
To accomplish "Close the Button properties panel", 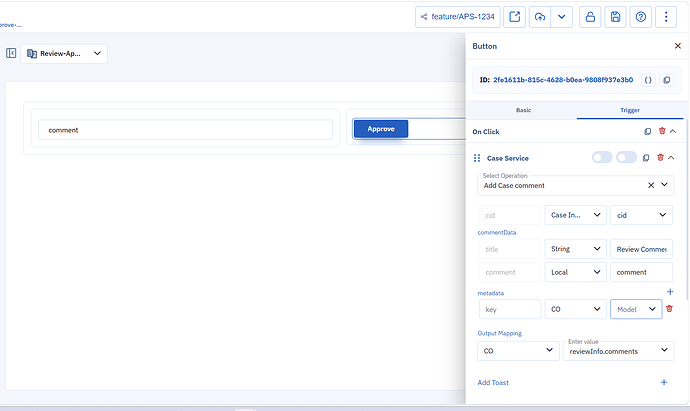I will click(678, 46).
